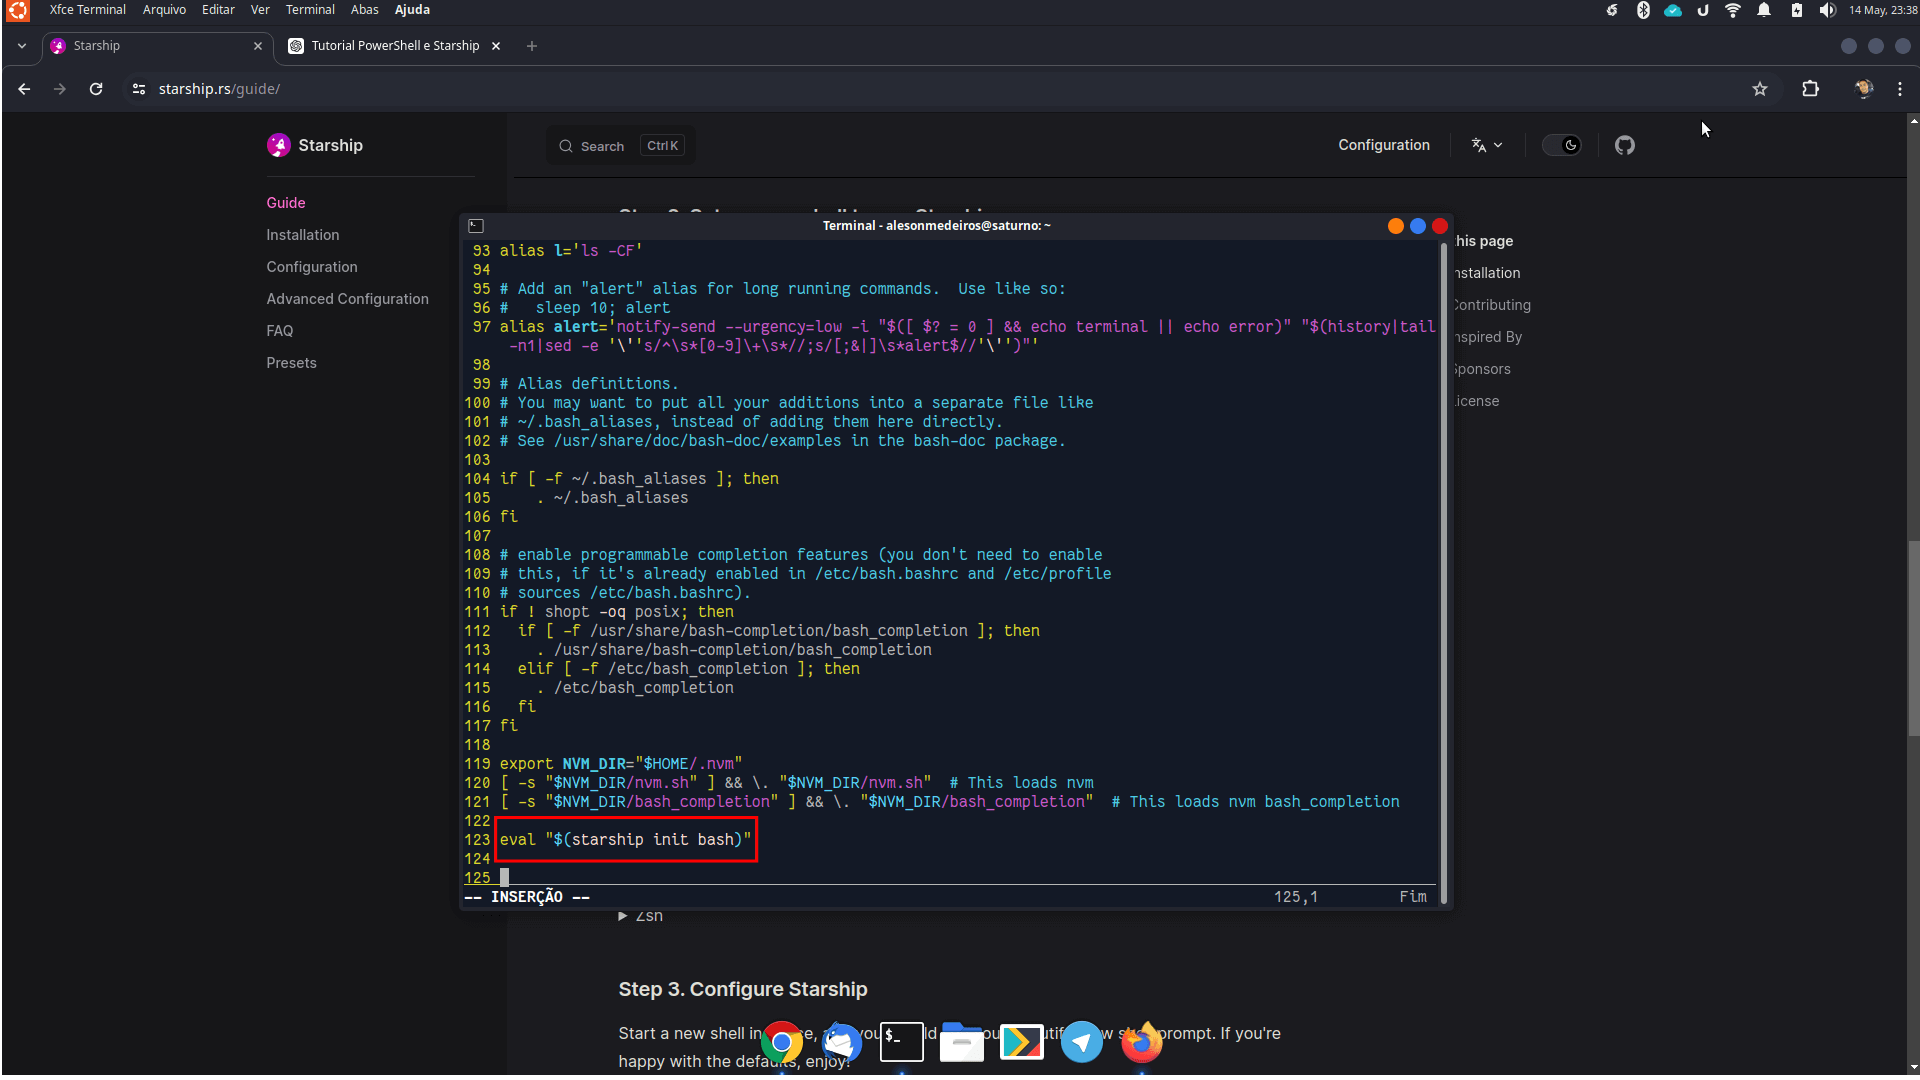Bookmark this page with the star icon
The image size is (1920, 1080).
point(1760,89)
